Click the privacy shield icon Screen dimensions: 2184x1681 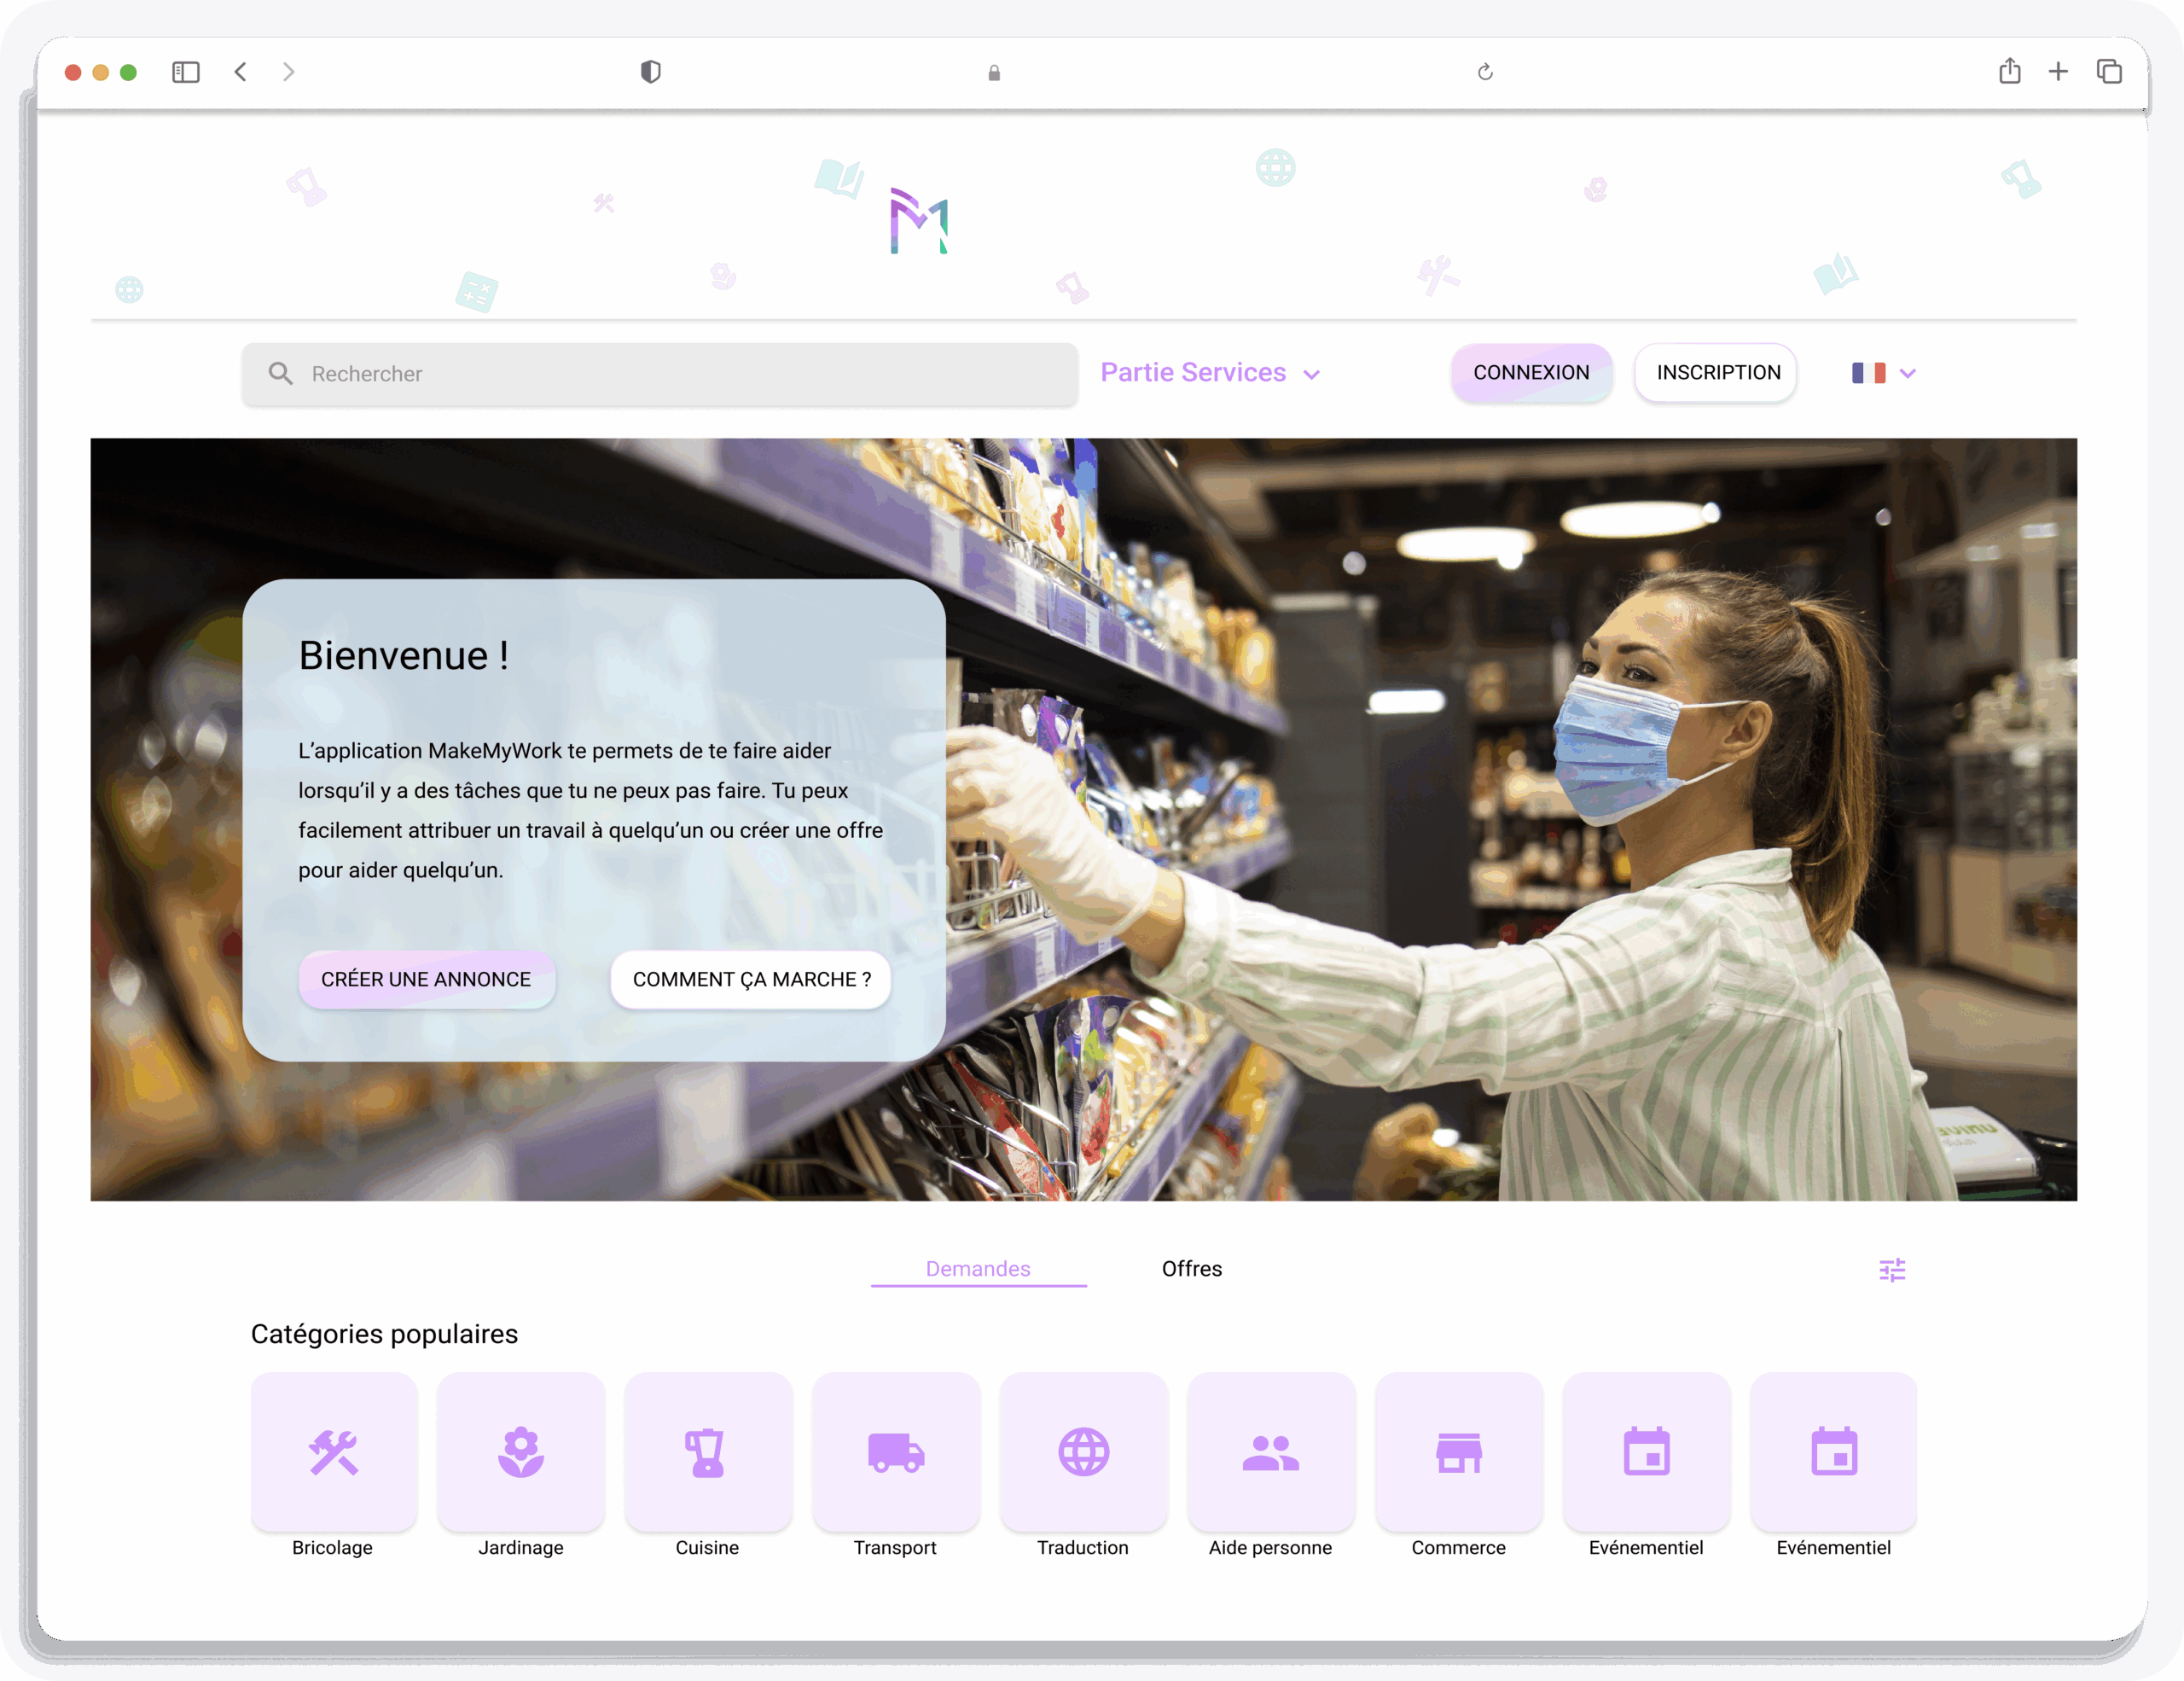[x=651, y=72]
